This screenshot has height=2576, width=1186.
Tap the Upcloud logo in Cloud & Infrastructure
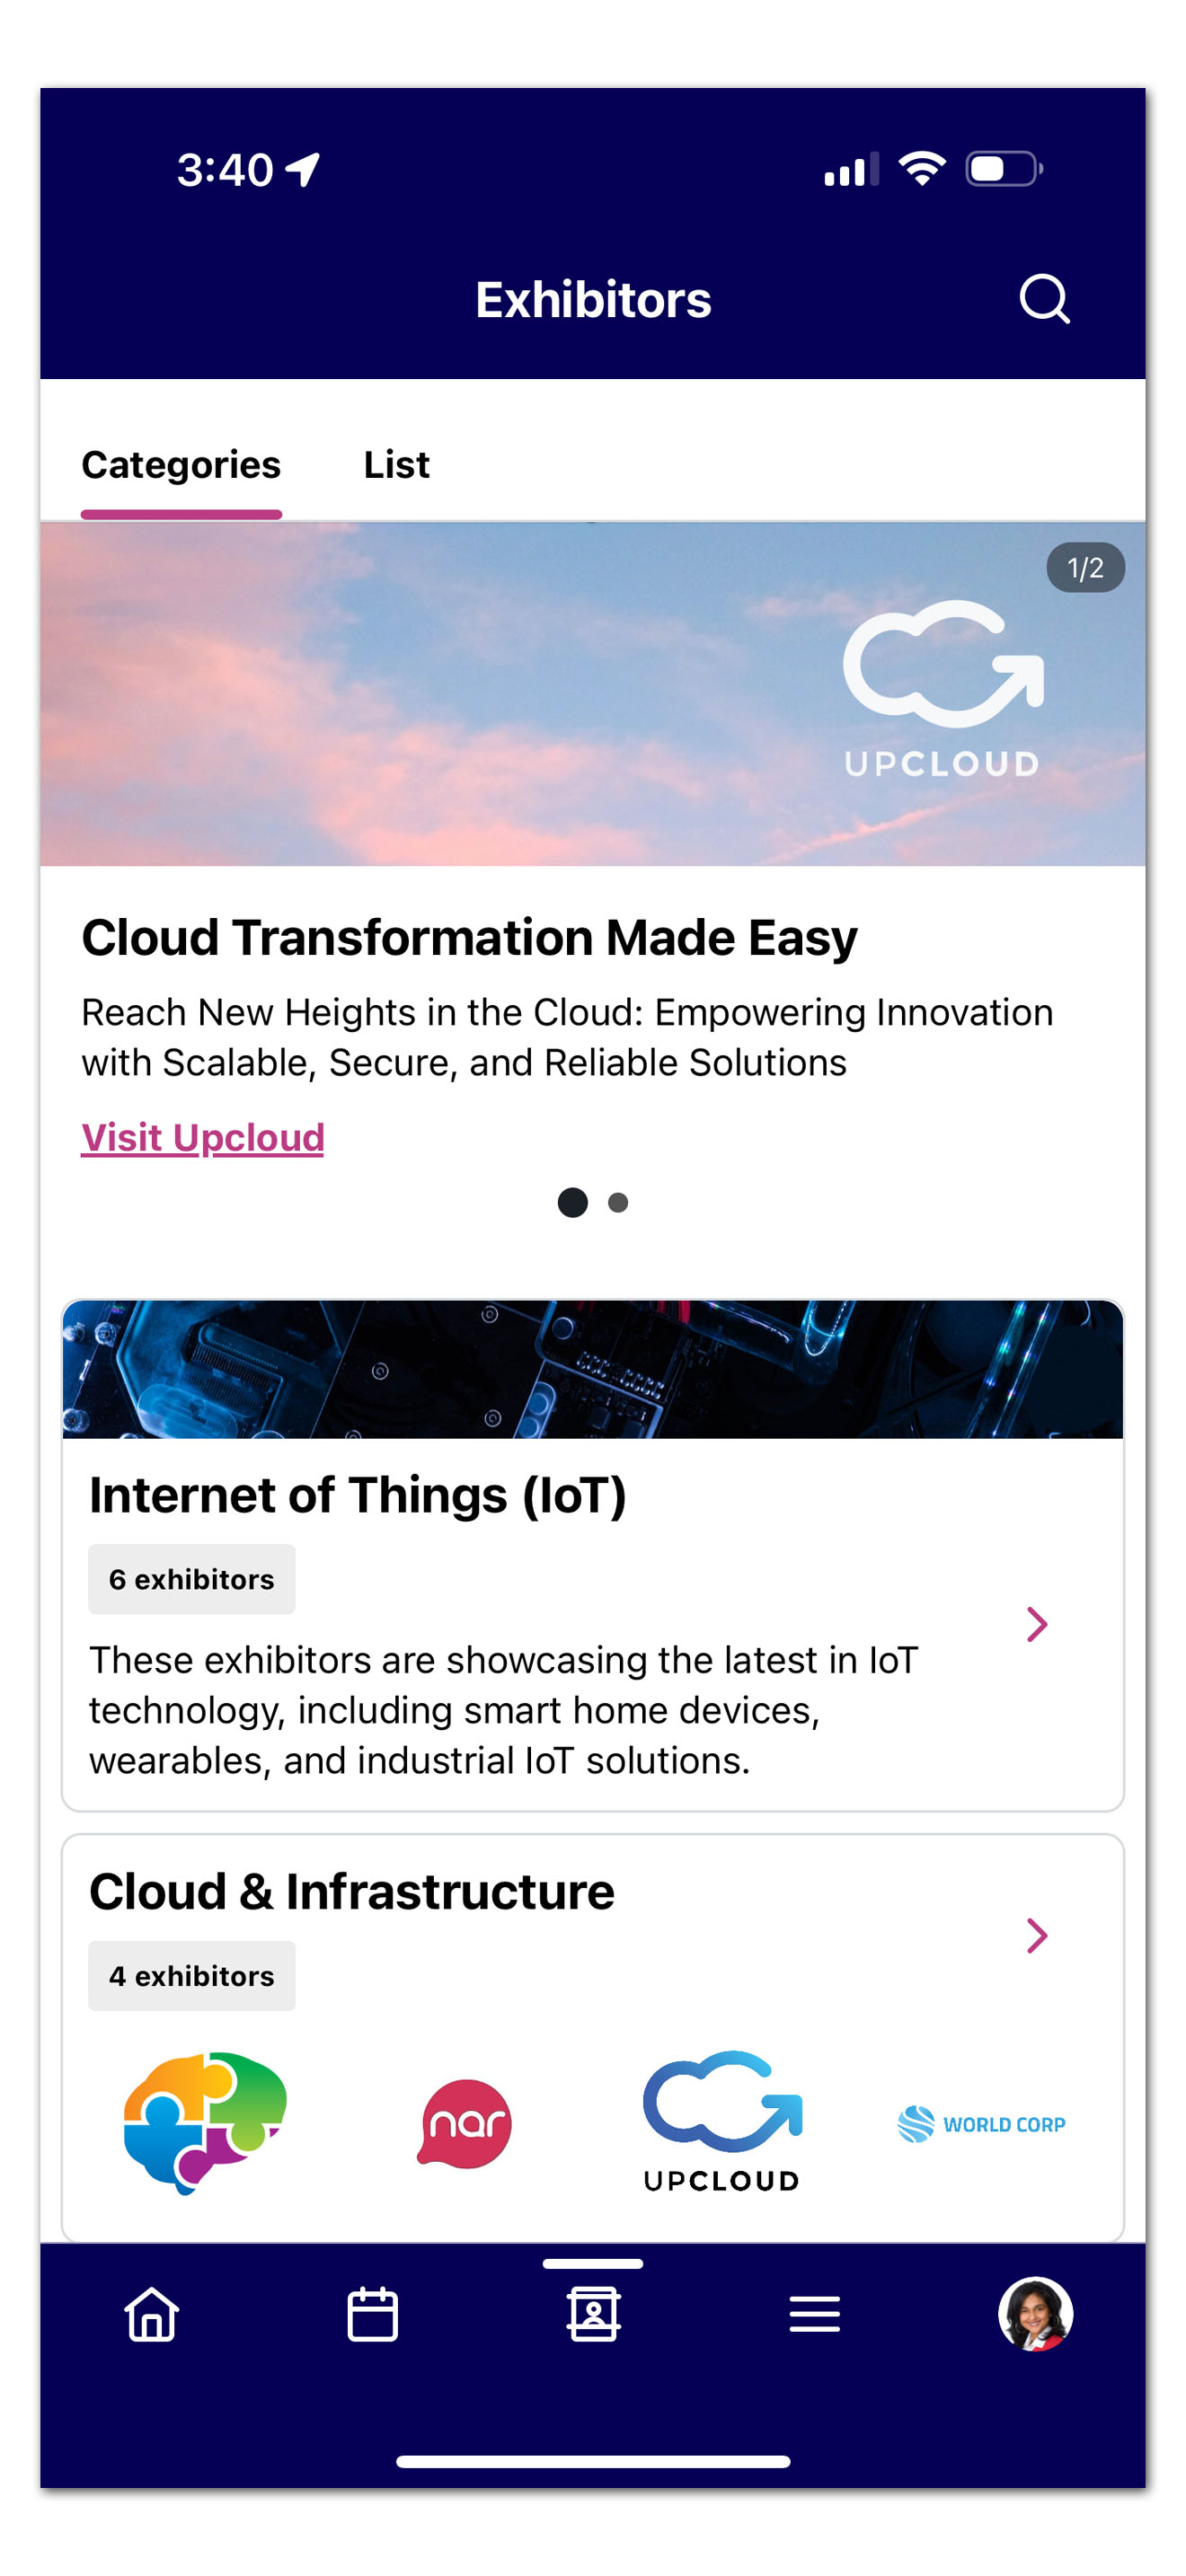(x=722, y=2121)
